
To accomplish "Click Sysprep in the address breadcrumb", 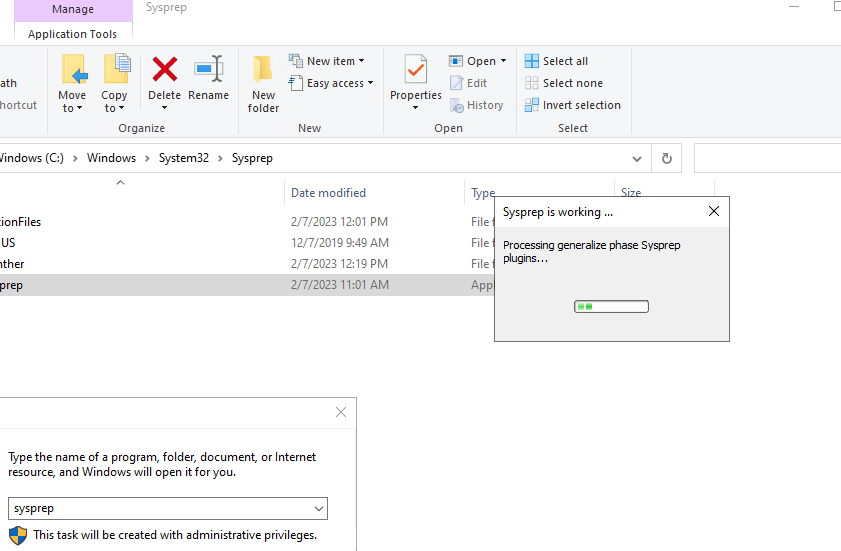I will [252, 158].
